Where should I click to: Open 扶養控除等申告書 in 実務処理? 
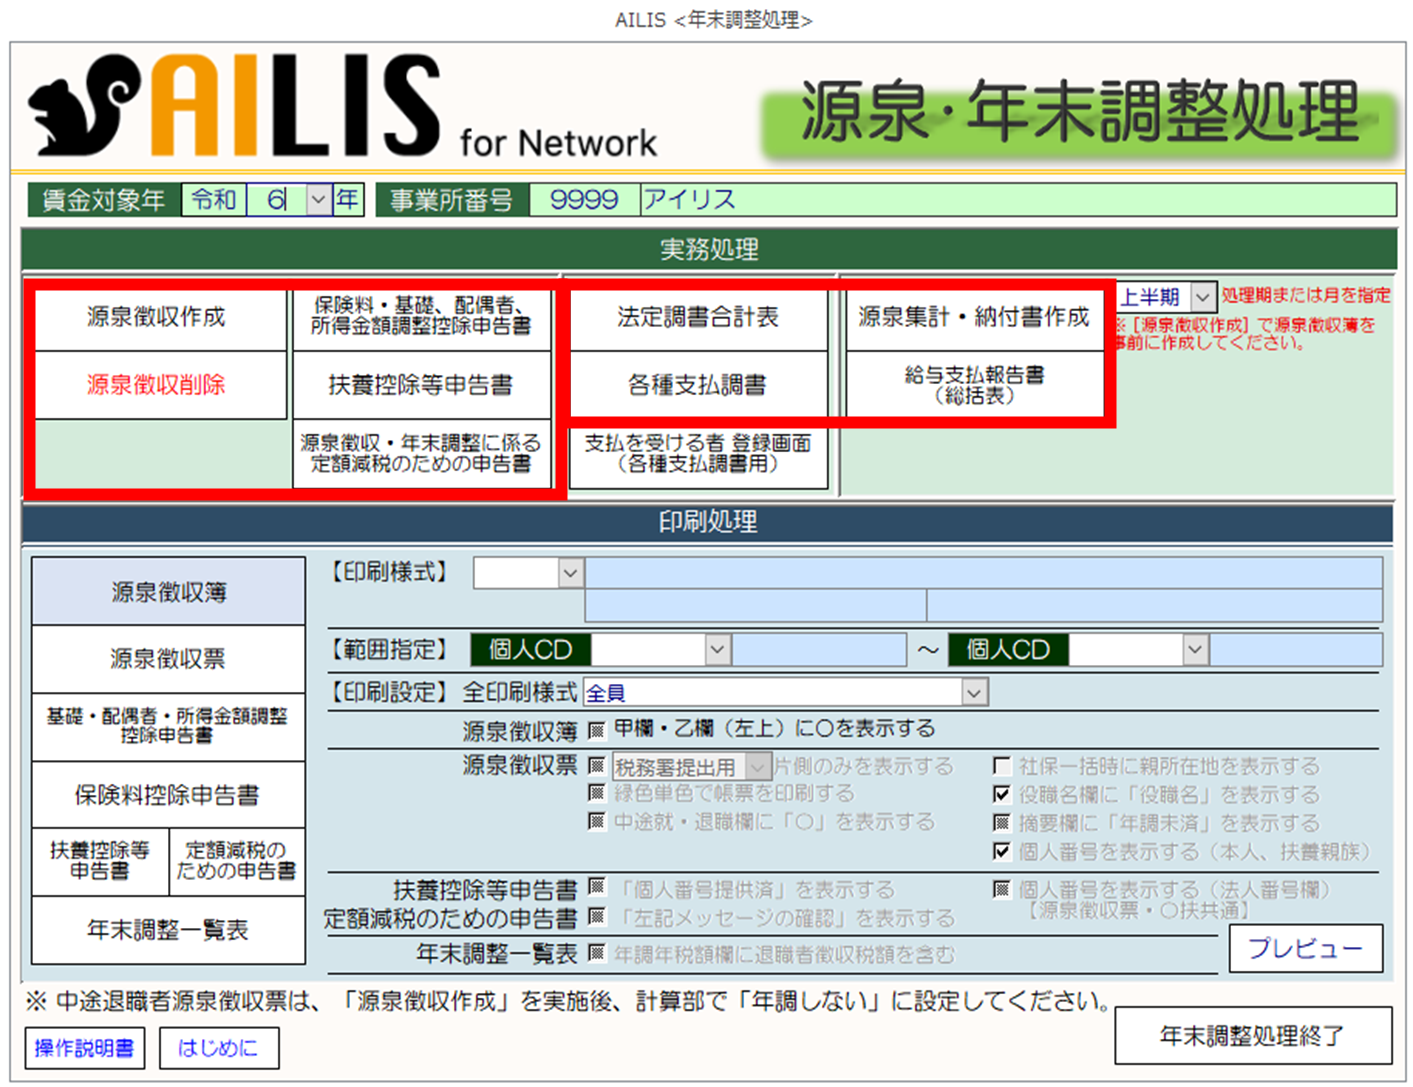(x=421, y=385)
